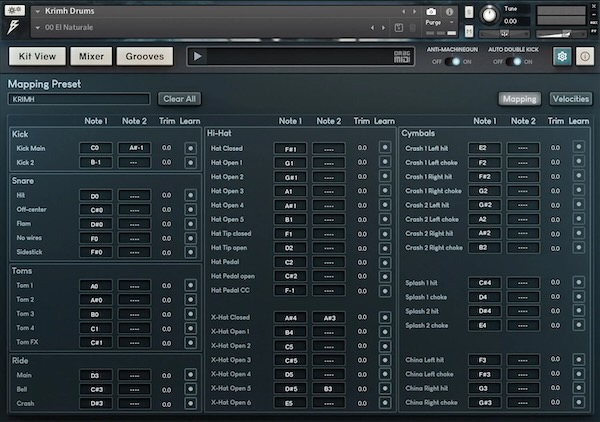Open the Mixer tab
This screenshot has height=422, width=600.
point(91,57)
